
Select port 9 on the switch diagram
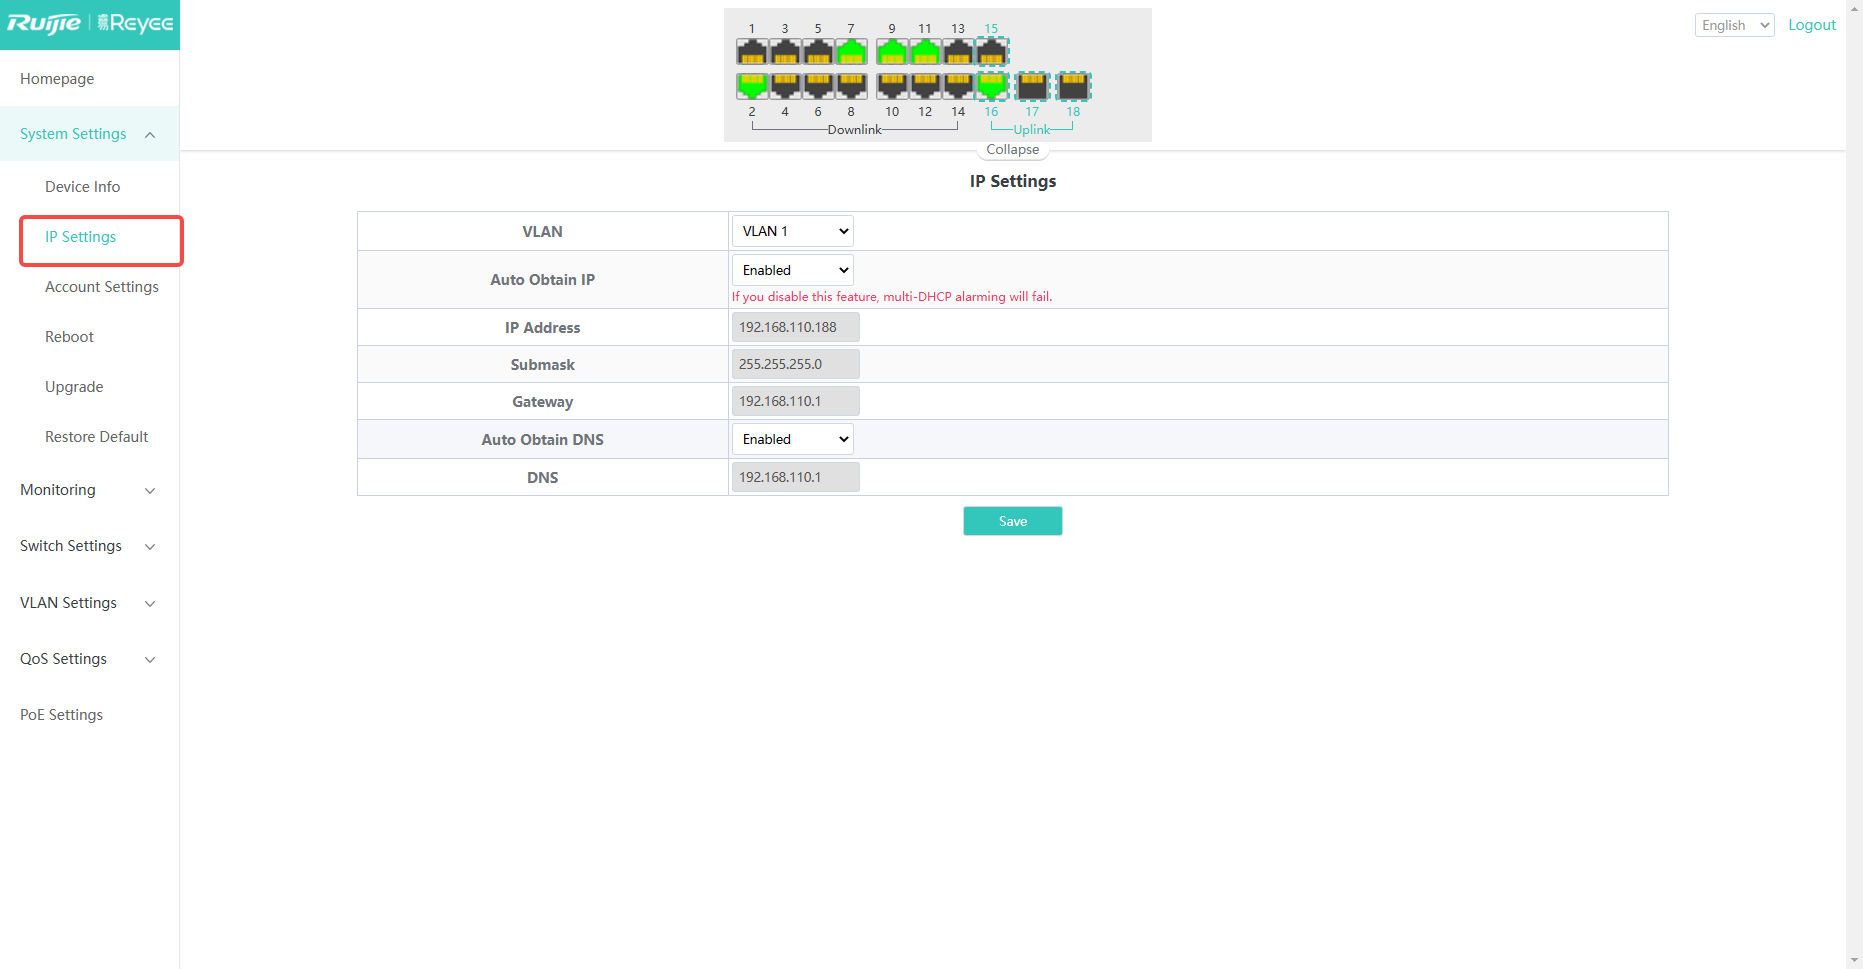click(892, 52)
